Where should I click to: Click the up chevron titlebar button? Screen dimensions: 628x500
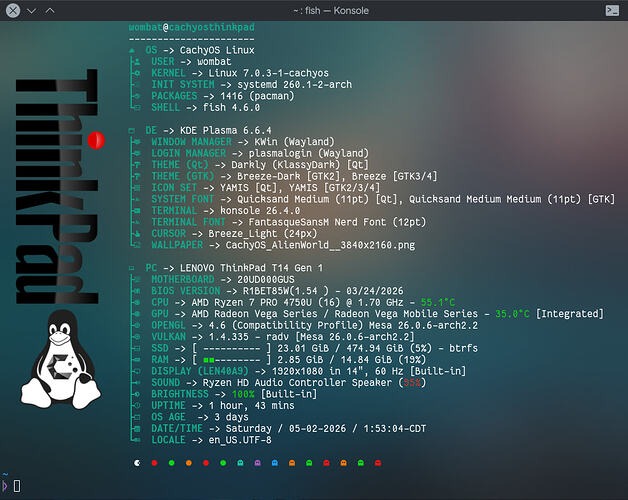point(50,11)
